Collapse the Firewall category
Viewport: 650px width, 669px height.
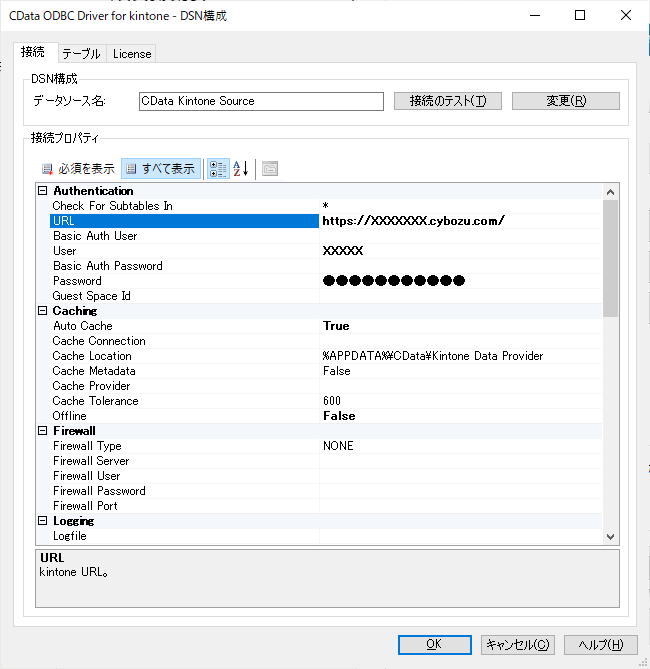(x=43, y=431)
